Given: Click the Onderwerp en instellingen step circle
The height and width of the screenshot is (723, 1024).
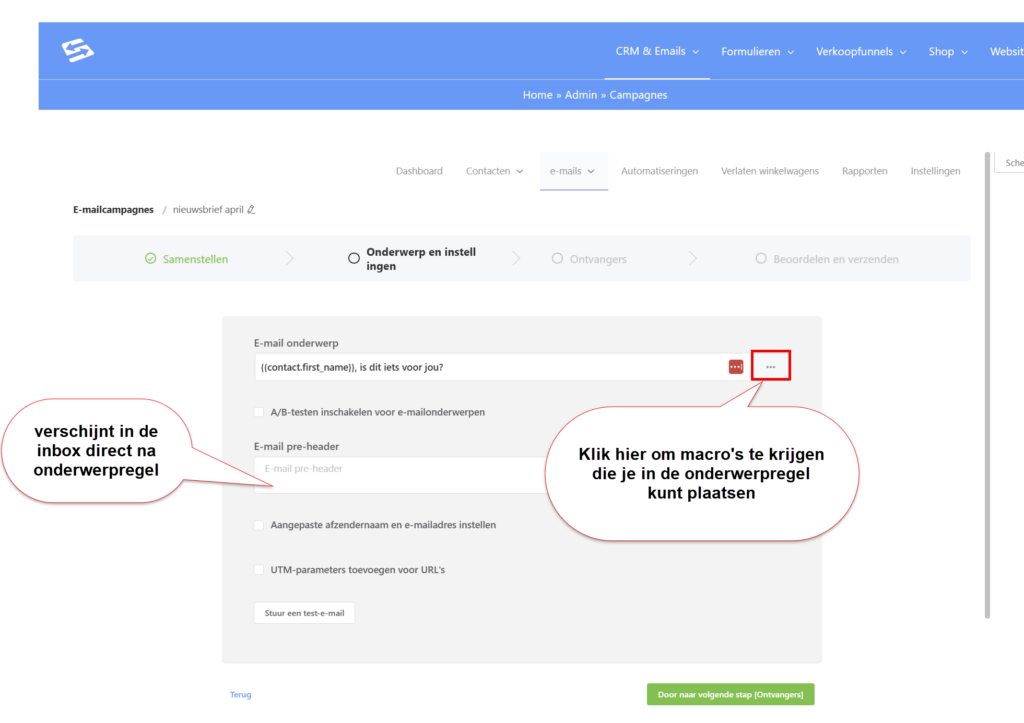Looking at the screenshot, I should [x=353, y=259].
